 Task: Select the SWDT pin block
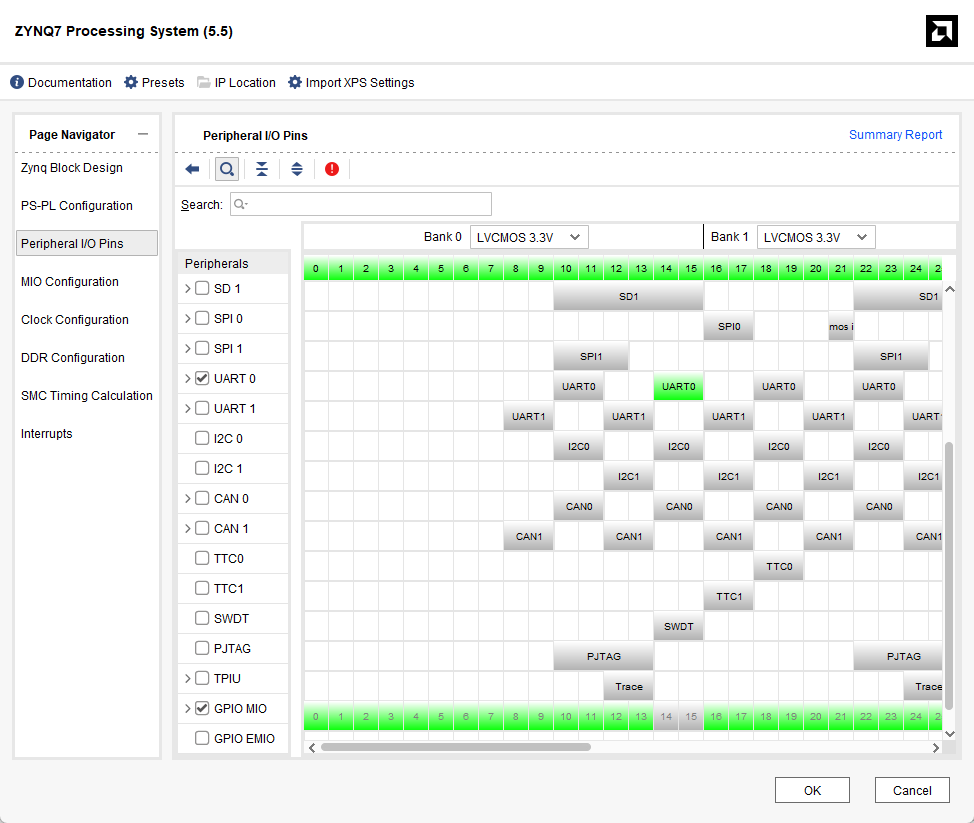(678, 626)
